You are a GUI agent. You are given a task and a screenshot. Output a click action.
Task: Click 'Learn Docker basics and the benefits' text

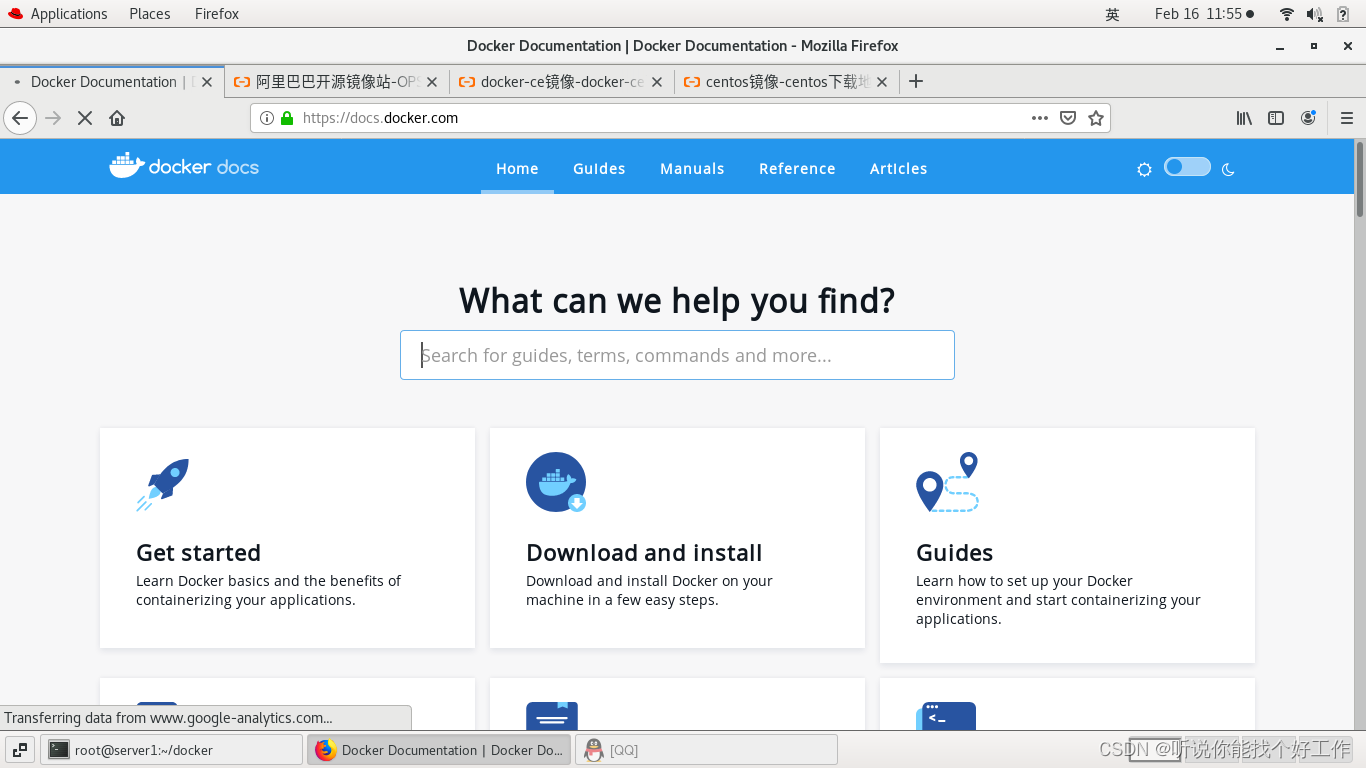coord(268,581)
